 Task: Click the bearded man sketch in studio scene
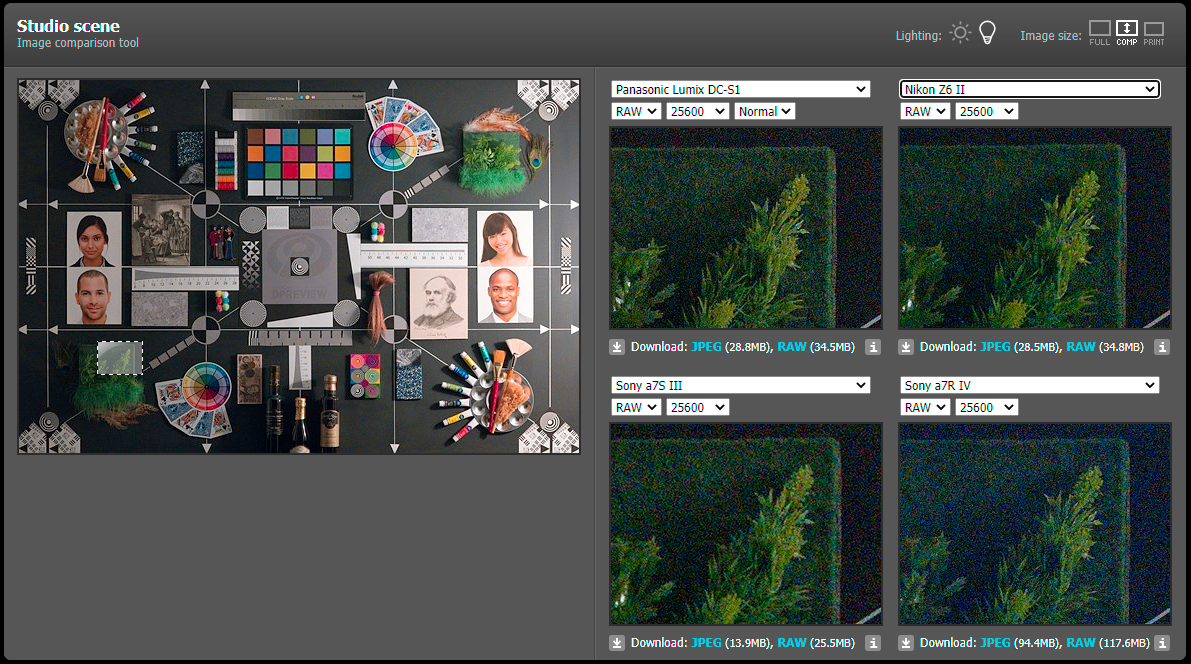point(438,305)
